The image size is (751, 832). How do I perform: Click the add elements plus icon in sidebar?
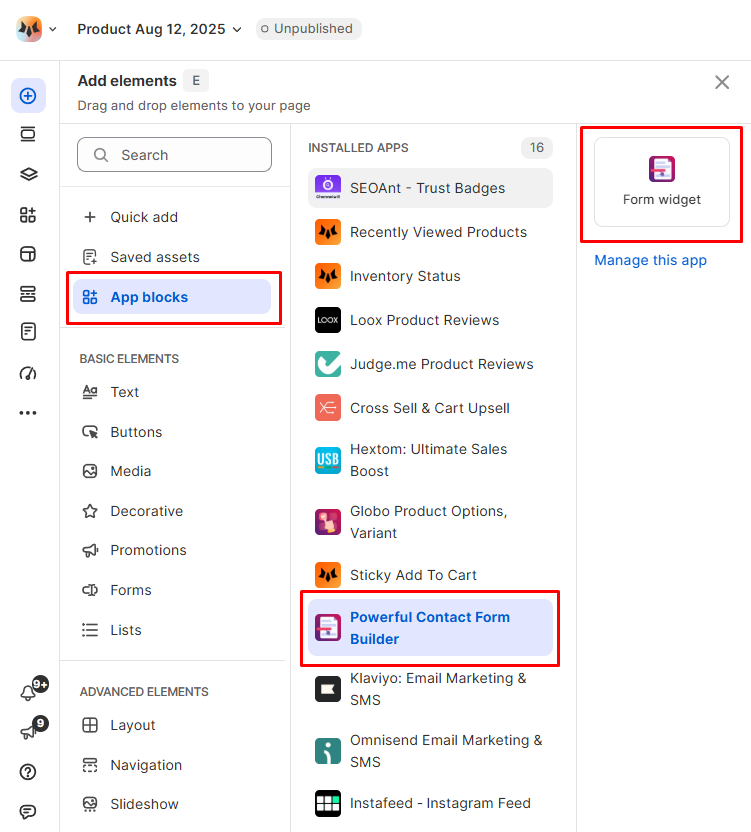(28, 96)
